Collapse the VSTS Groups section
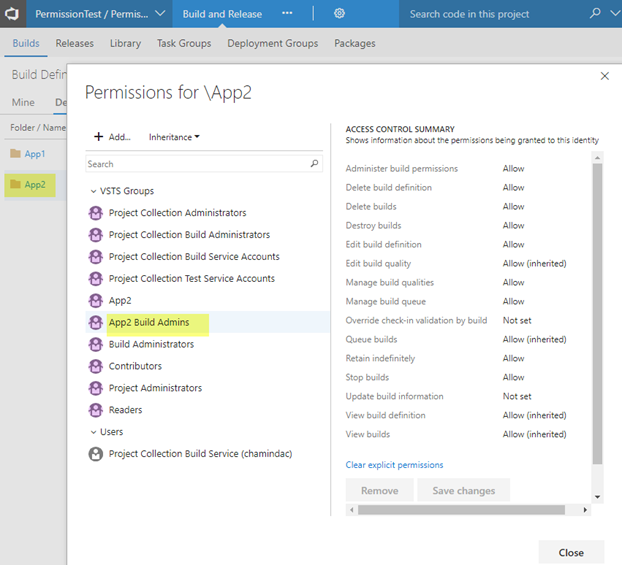Screen dimensions: 622x565 tap(93, 191)
